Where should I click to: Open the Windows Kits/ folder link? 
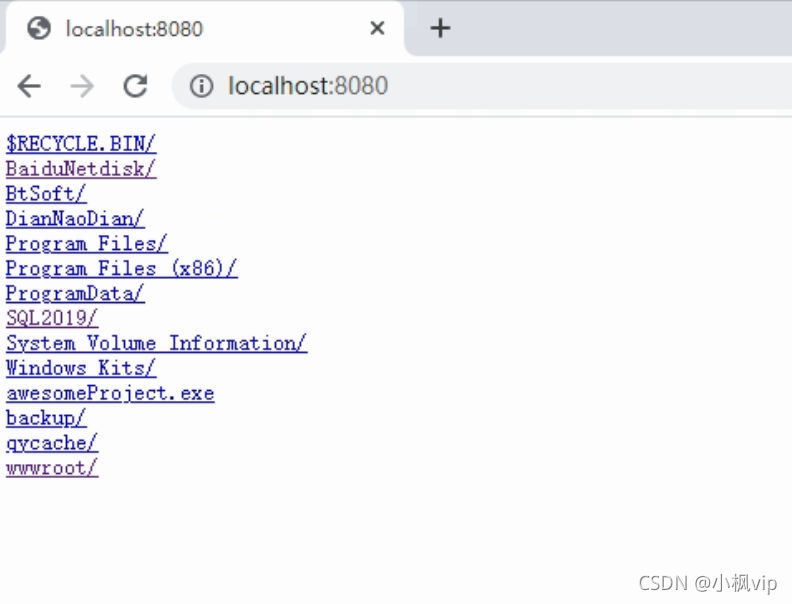[x=81, y=368]
